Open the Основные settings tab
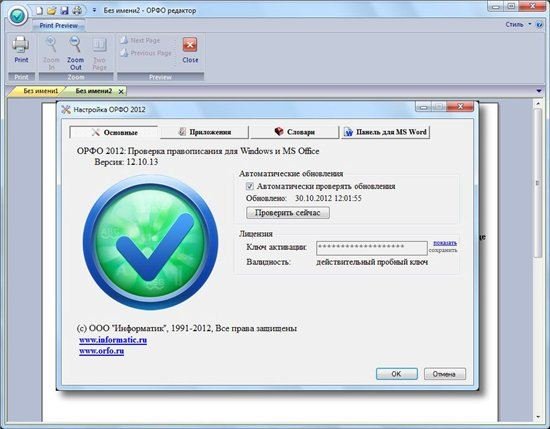This screenshot has width=550, height=429. [114, 132]
